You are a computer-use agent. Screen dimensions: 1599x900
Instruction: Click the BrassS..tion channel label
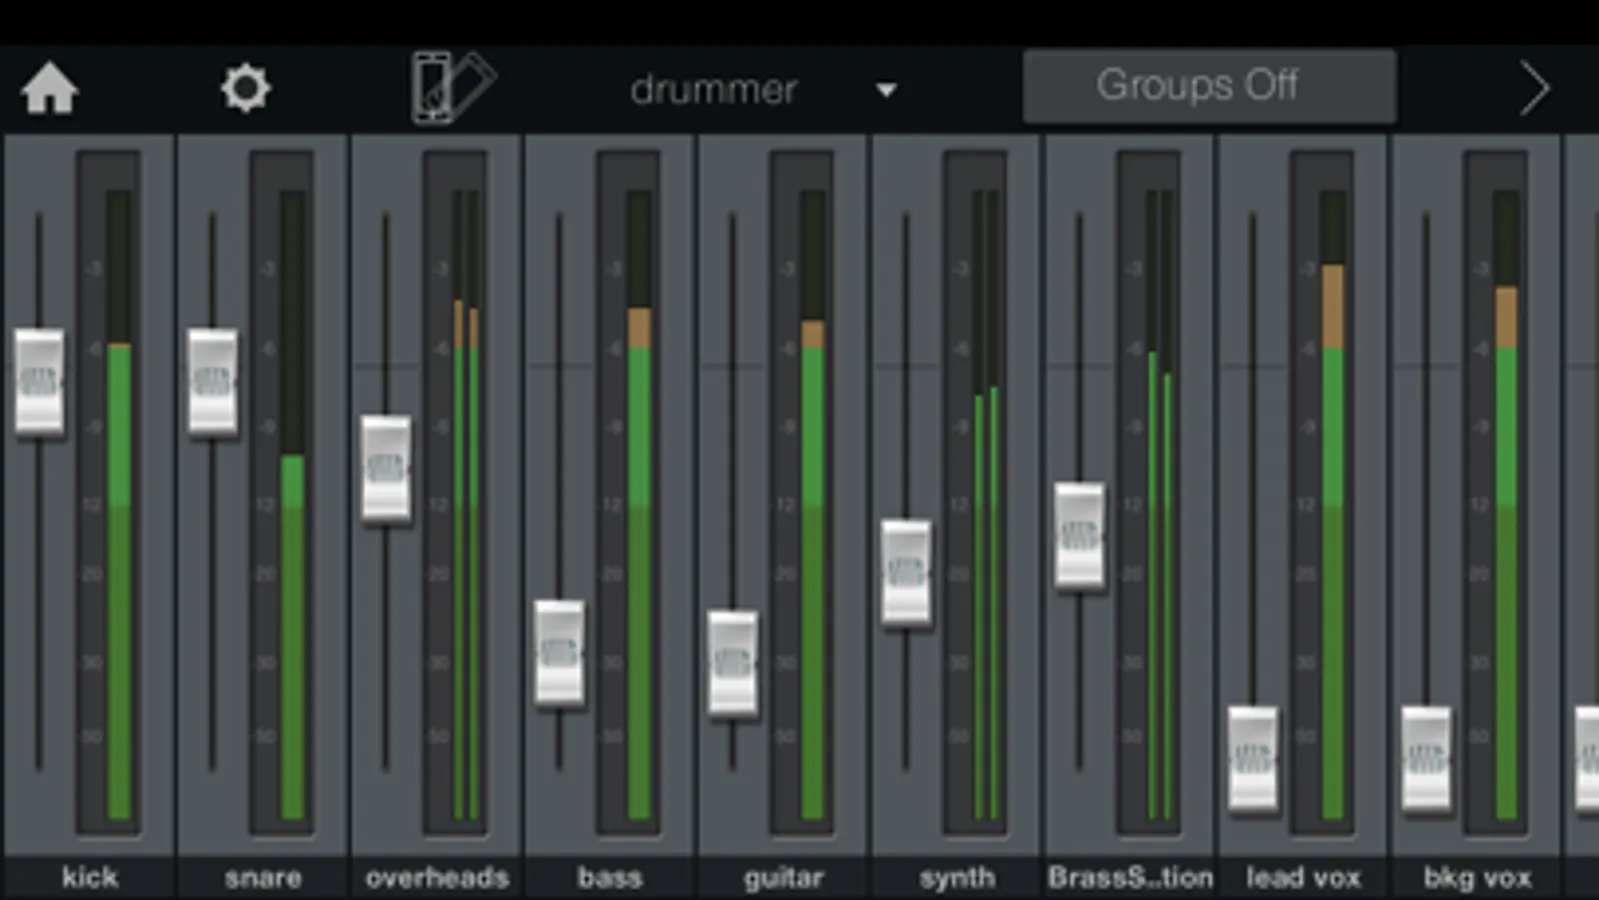1130,878
